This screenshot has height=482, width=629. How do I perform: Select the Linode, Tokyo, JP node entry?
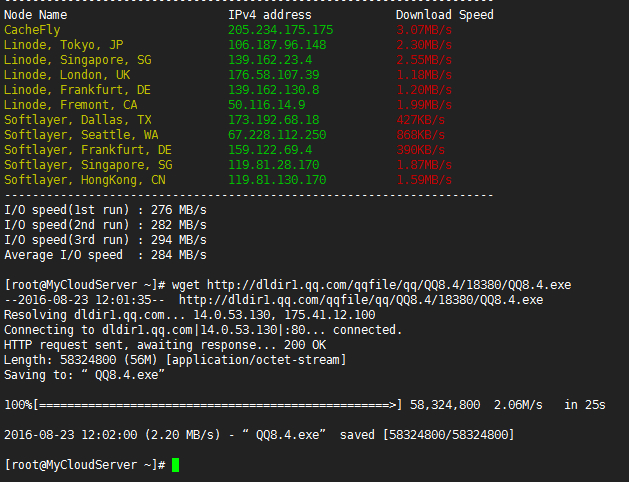tap(64, 45)
